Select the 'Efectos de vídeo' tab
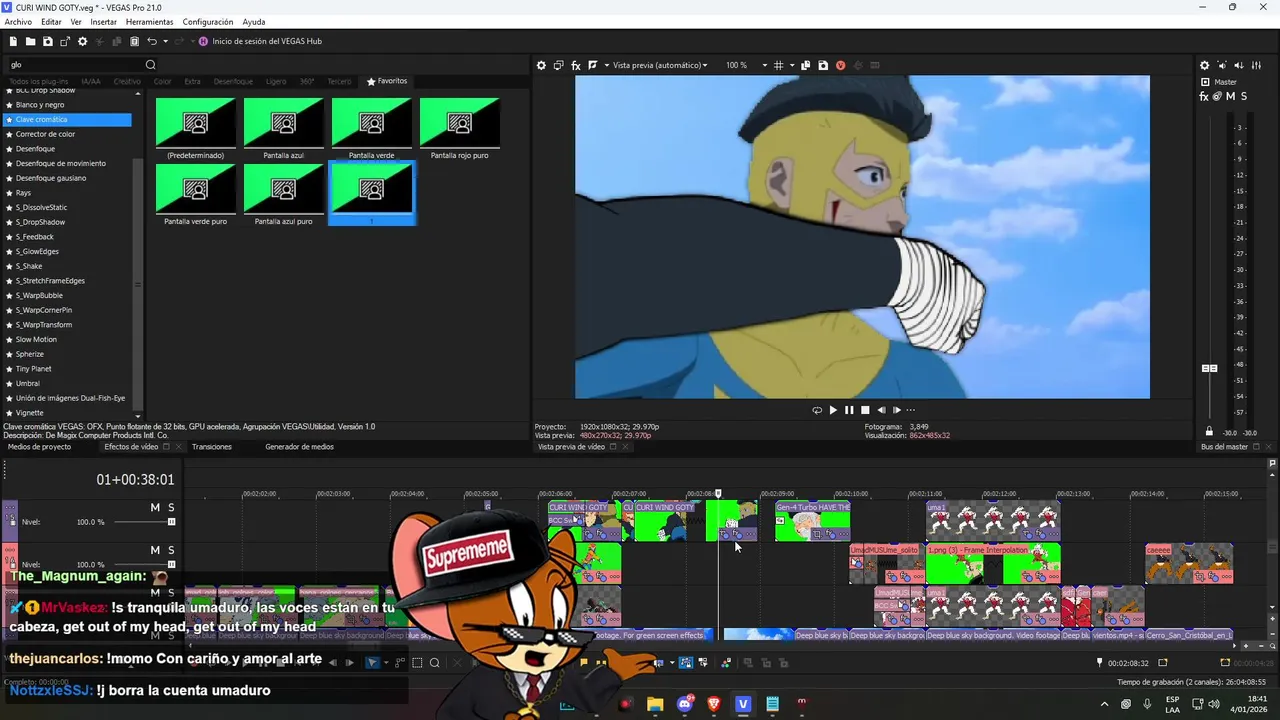This screenshot has height=720, width=1280. 131,447
